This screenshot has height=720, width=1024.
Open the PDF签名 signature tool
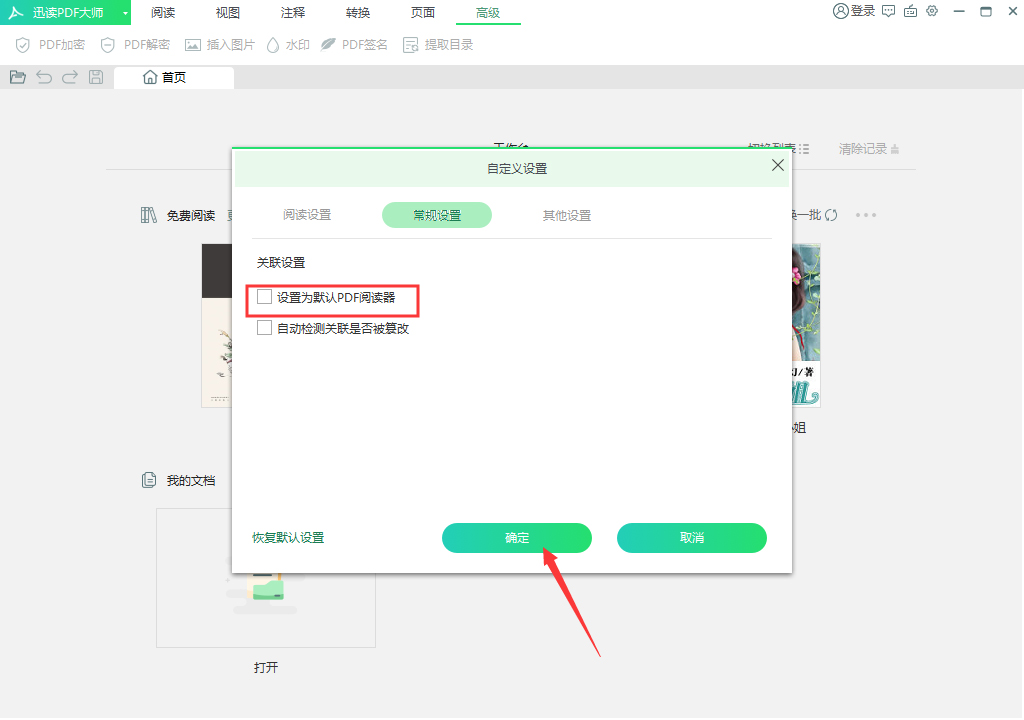(355, 44)
